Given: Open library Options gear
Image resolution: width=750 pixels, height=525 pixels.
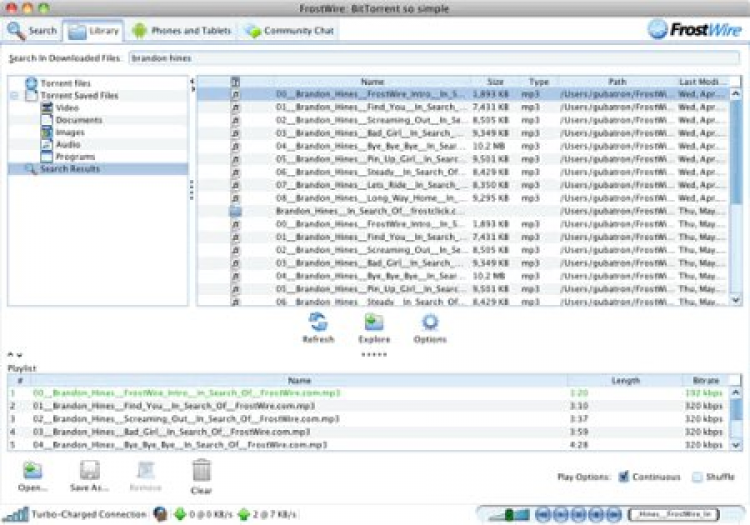Looking at the screenshot, I should [x=430, y=322].
